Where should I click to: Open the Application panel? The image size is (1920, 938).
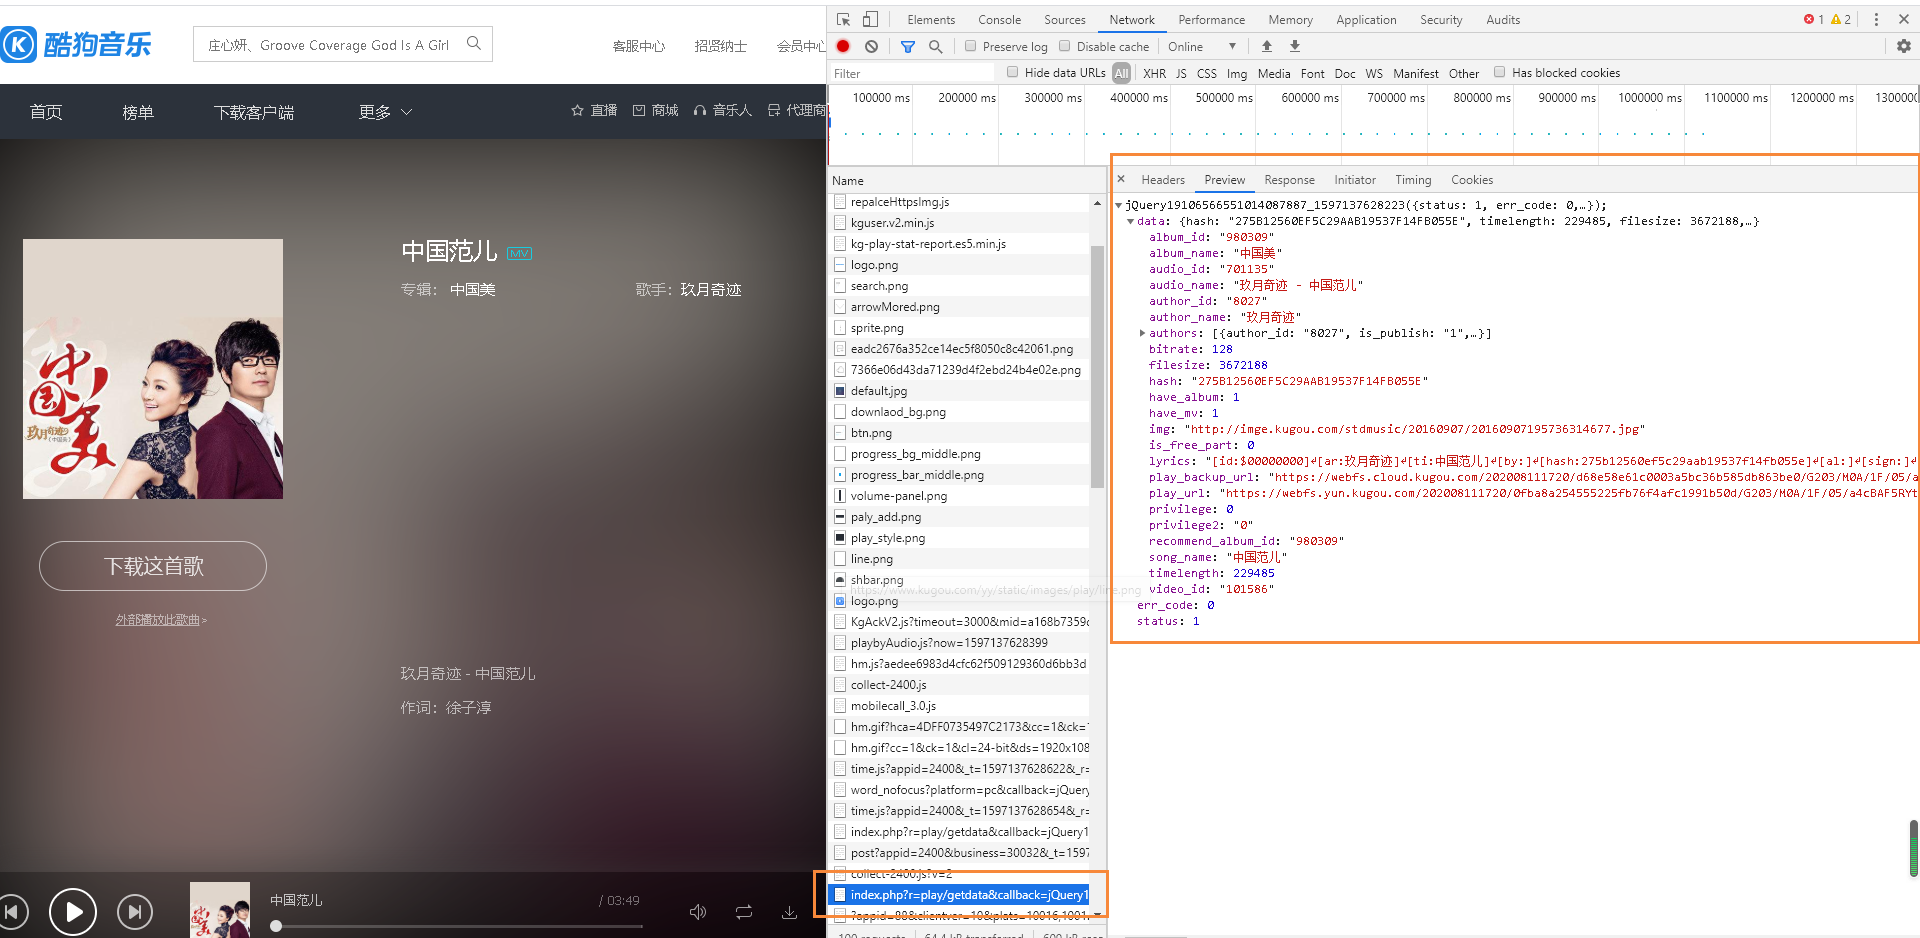coord(1366,19)
